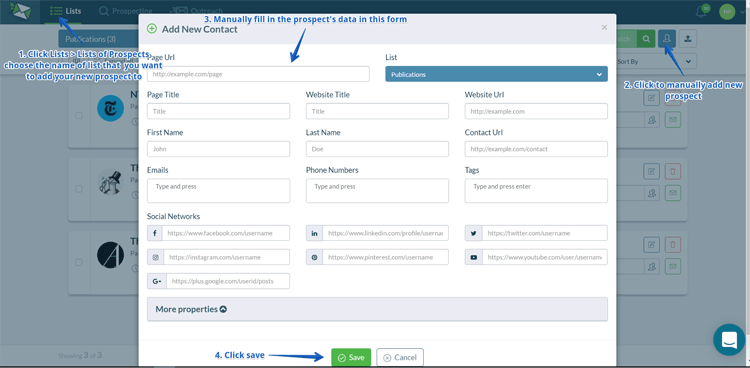Focus the Facebook username URL field
The width and height of the screenshot is (750, 368).
(x=226, y=233)
